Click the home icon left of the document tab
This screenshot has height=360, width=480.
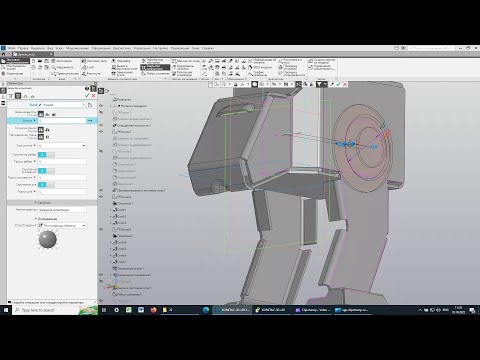point(4,54)
